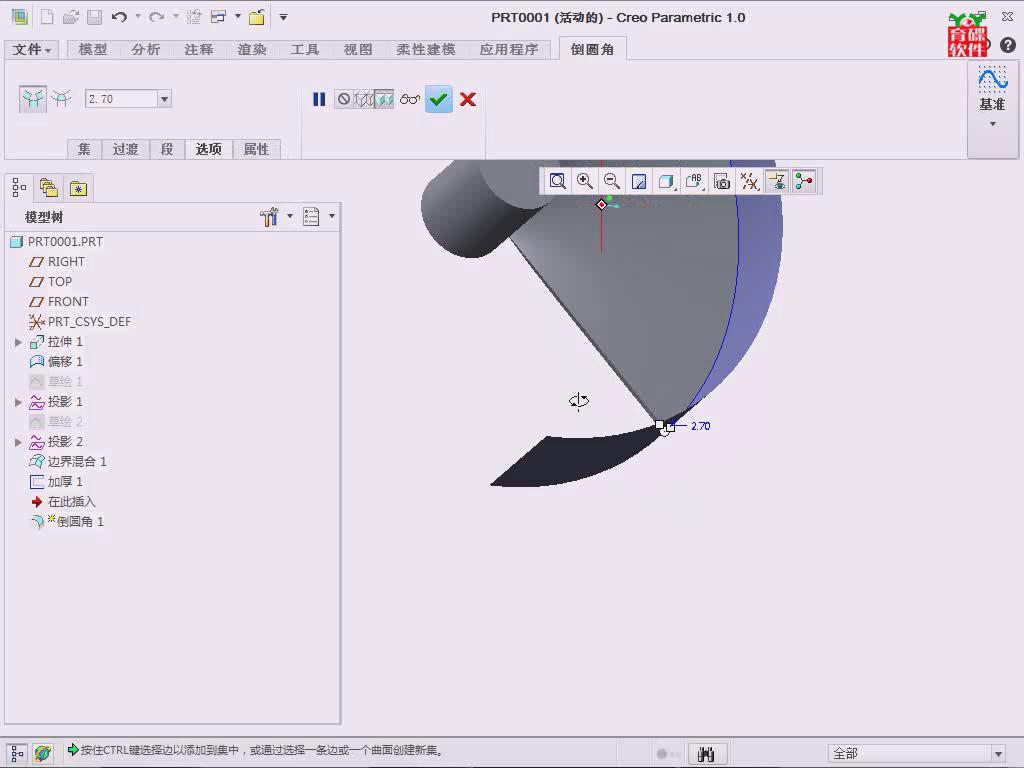This screenshot has width=1024, height=768.
Task: Open the tree Show list icon
Action: tap(312, 216)
